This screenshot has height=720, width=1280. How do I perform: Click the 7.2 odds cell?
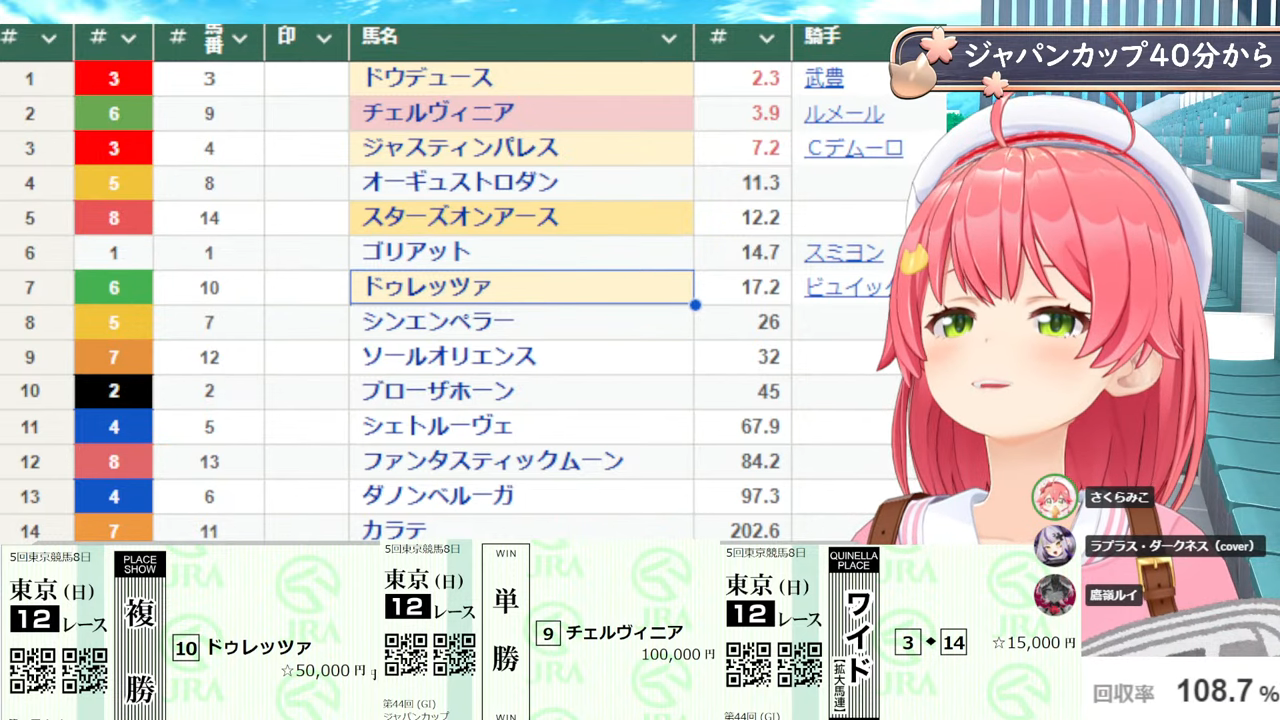point(742,148)
